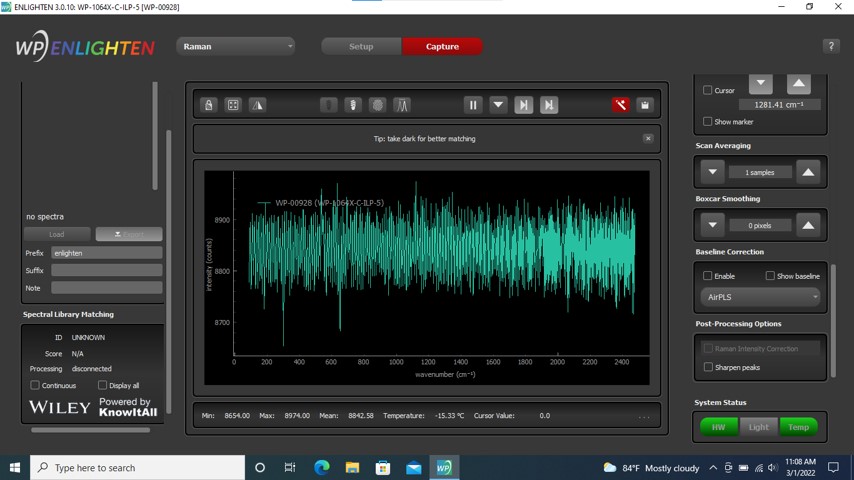Click the mirror/invert axis icon
Image resolution: width=854 pixels, height=480 pixels.
tap(257, 105)
